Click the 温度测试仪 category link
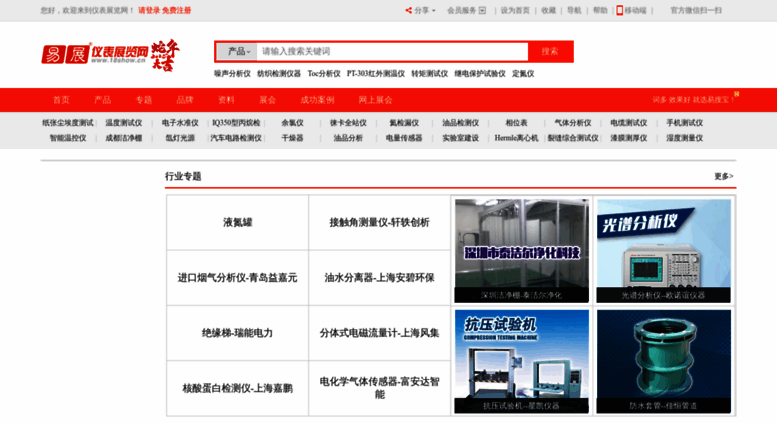 [x=124, y=123]
